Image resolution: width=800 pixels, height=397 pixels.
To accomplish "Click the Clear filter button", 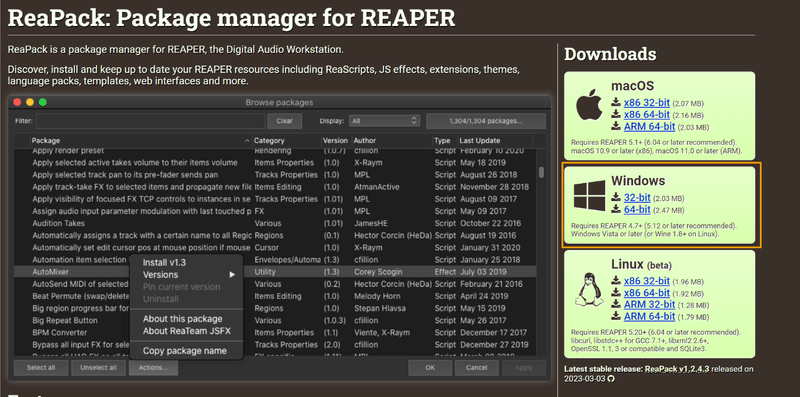I will pyautogui.click(x=284, y=121).
